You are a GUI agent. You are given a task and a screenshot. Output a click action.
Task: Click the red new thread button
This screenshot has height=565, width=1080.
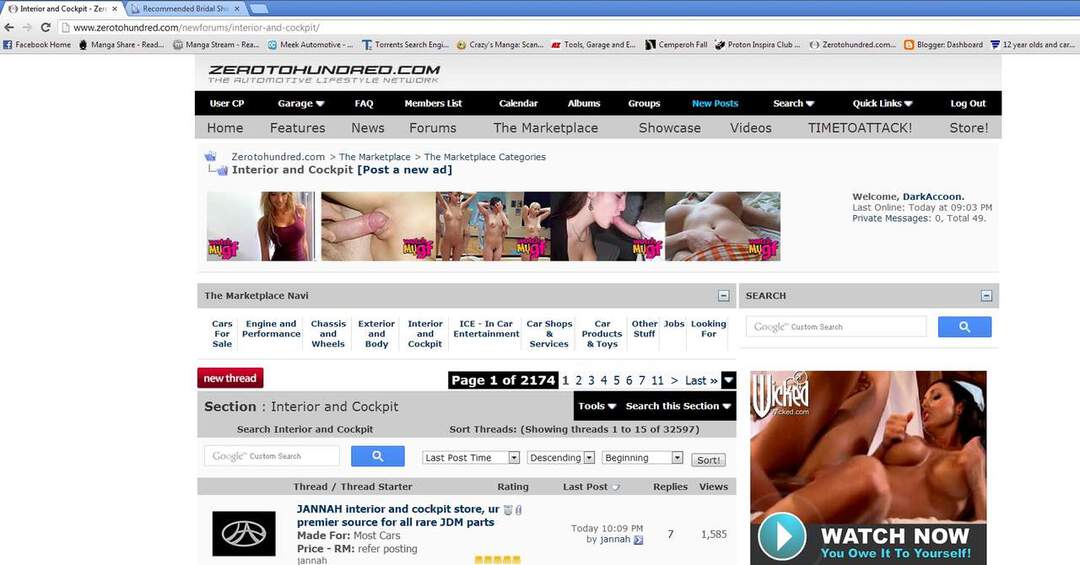tap(230, 378)
